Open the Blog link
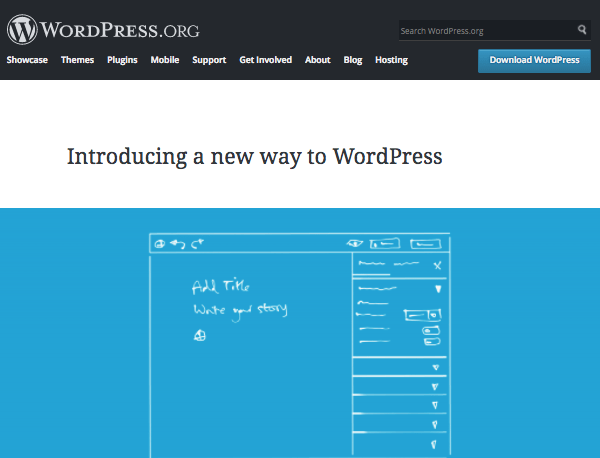The height and width of the screenshot is (458, 600). (x=353, y=60)
